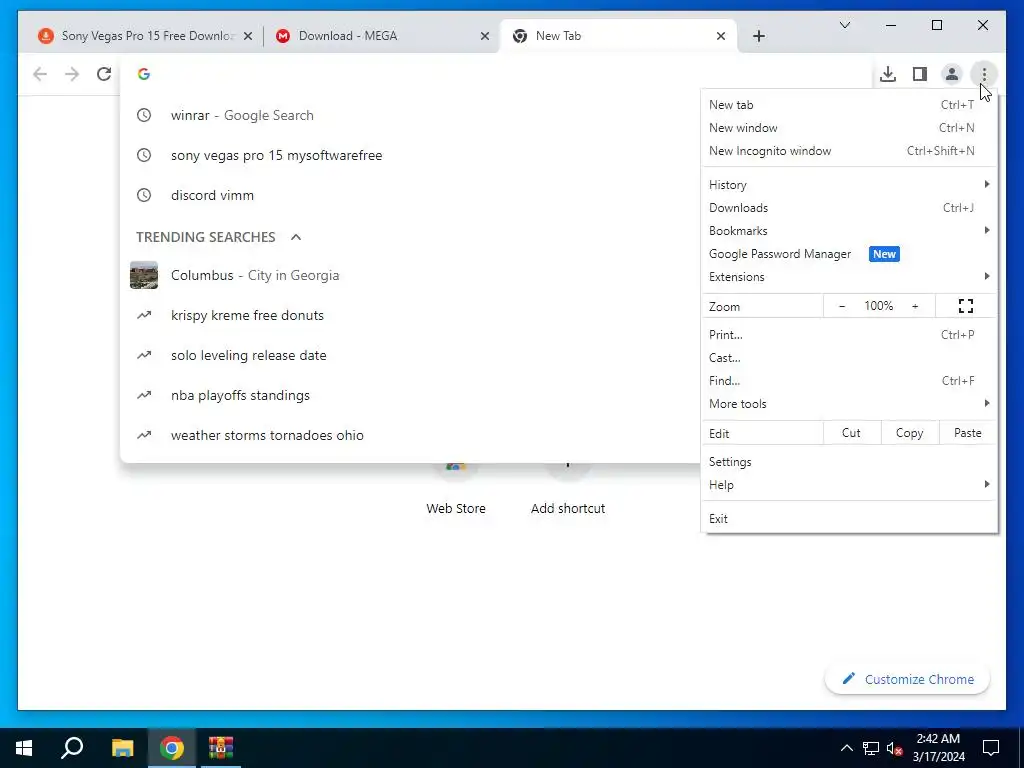Select New window from Chrome menu
Viewport: 1024px width, 768px height.
[849, 128]
